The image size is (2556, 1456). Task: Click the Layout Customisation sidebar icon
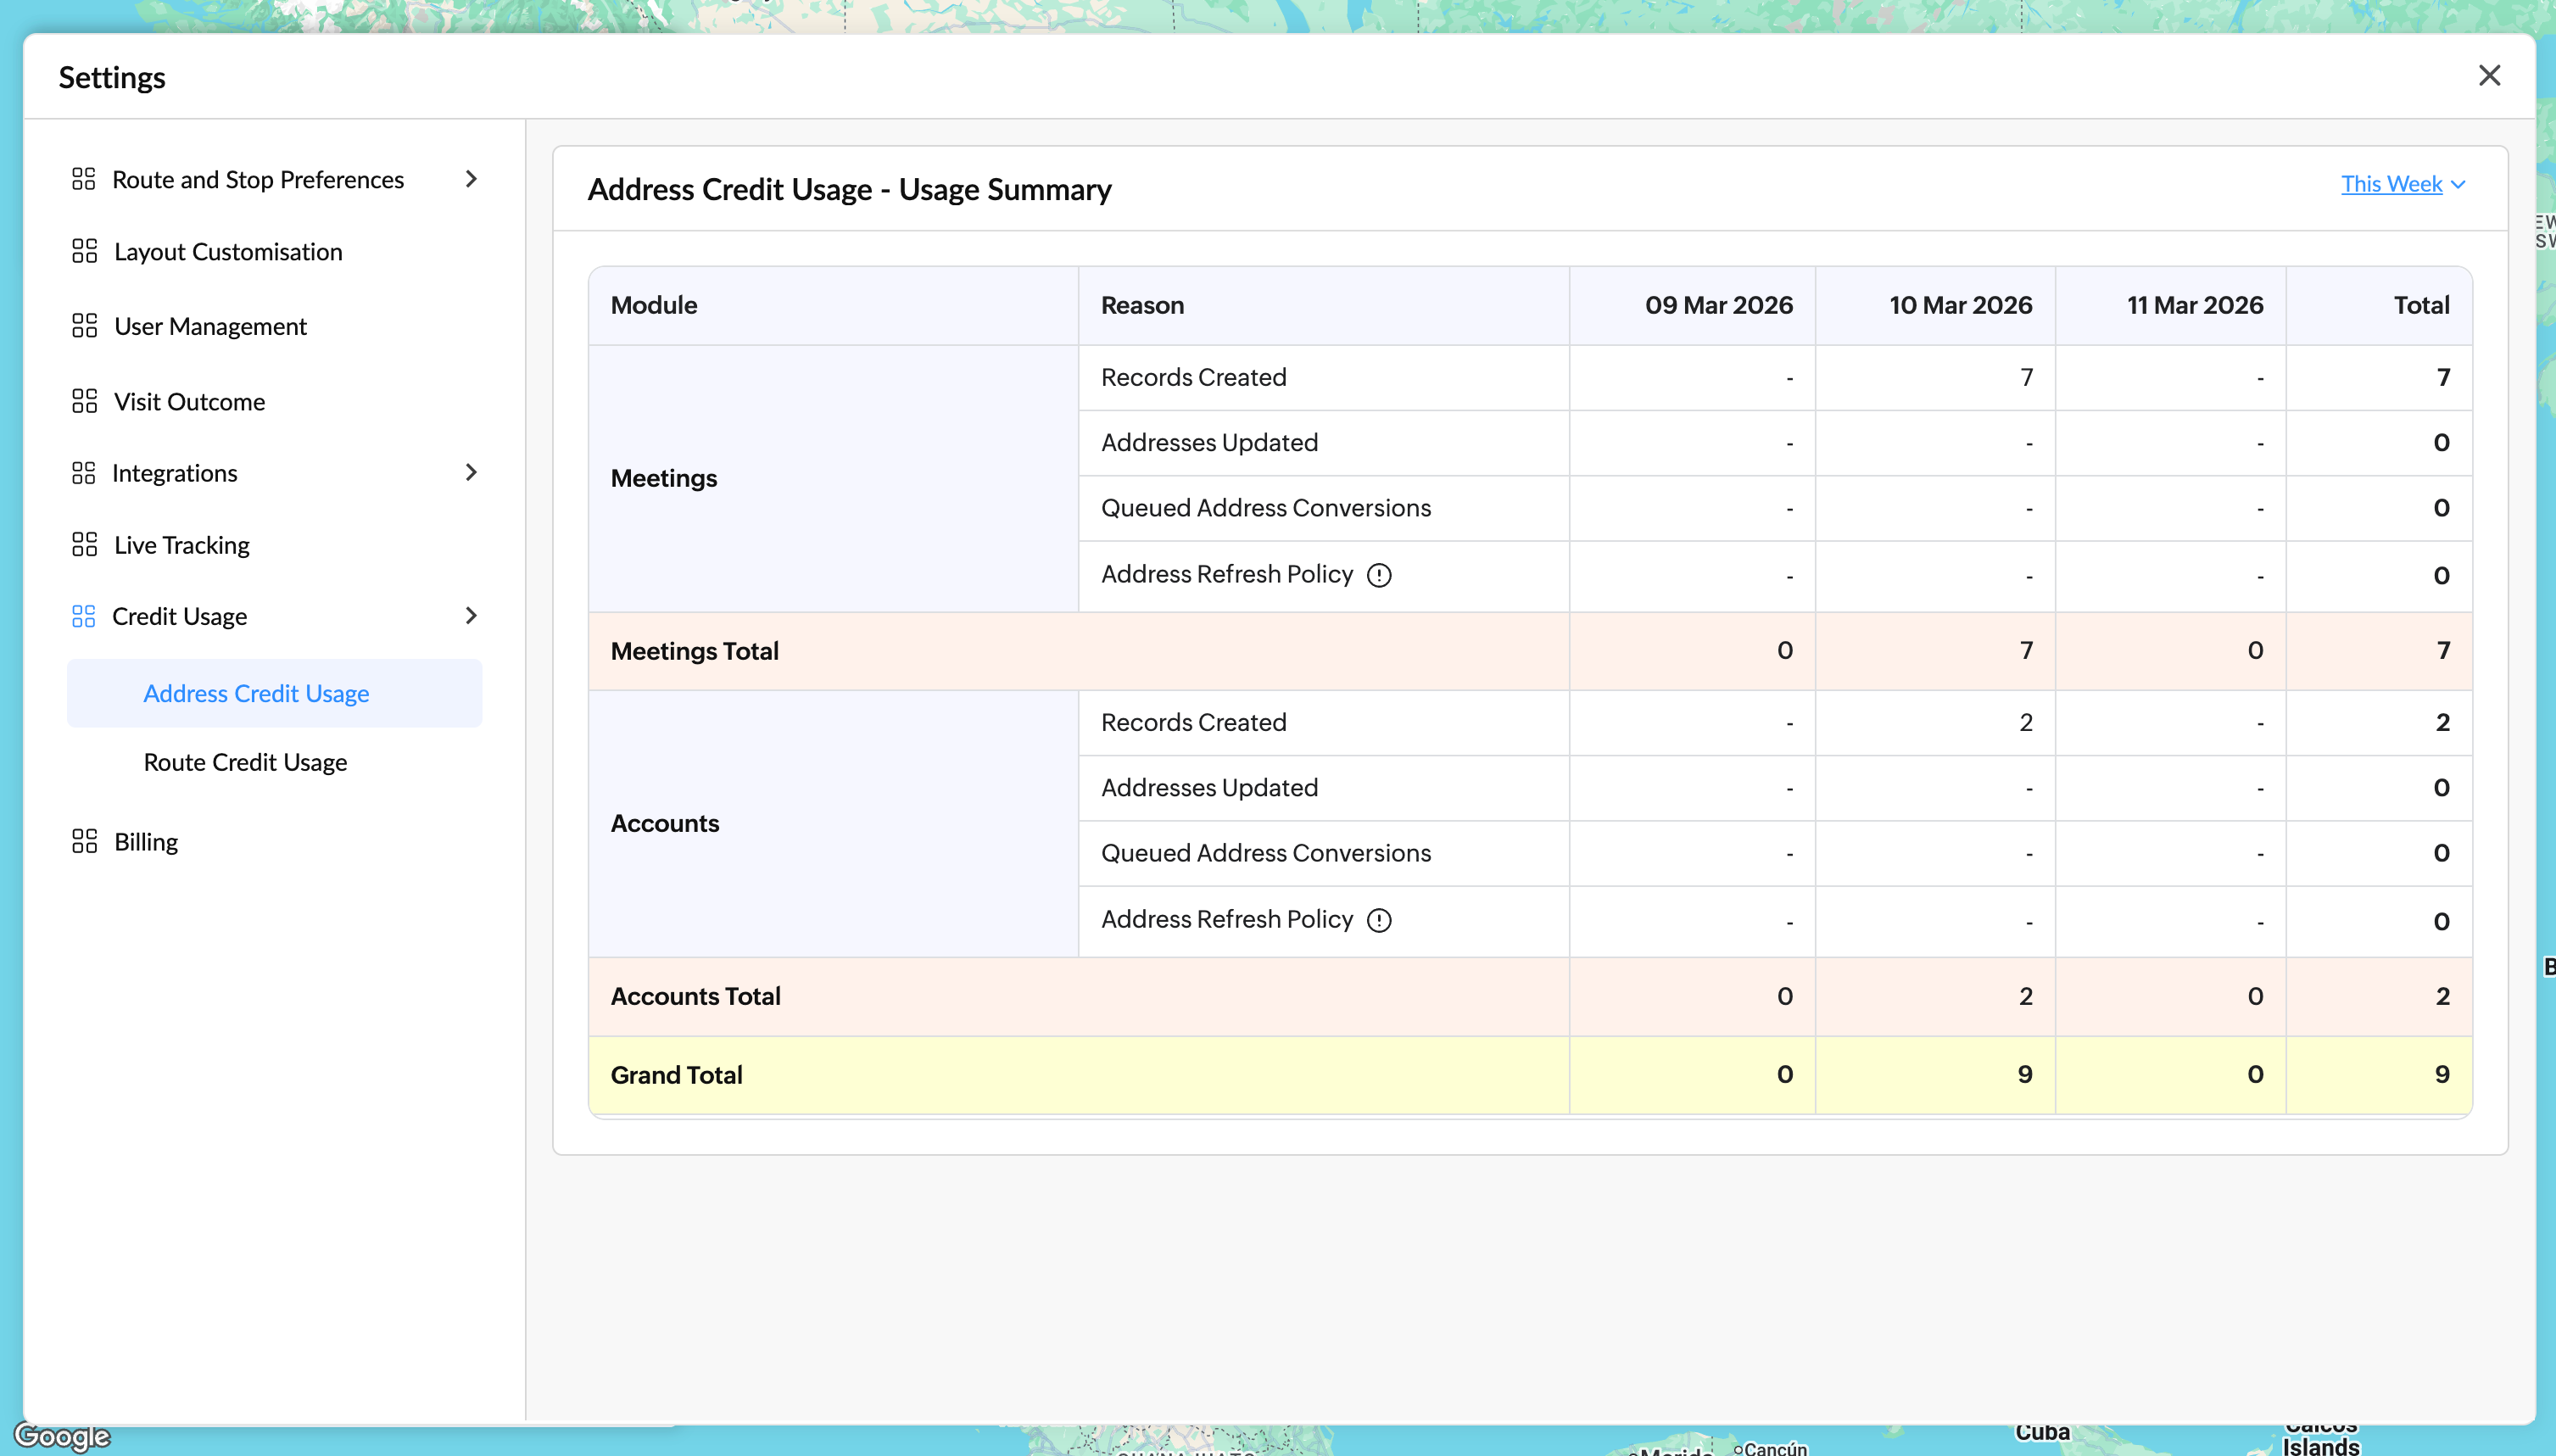[x=84, y=251]
